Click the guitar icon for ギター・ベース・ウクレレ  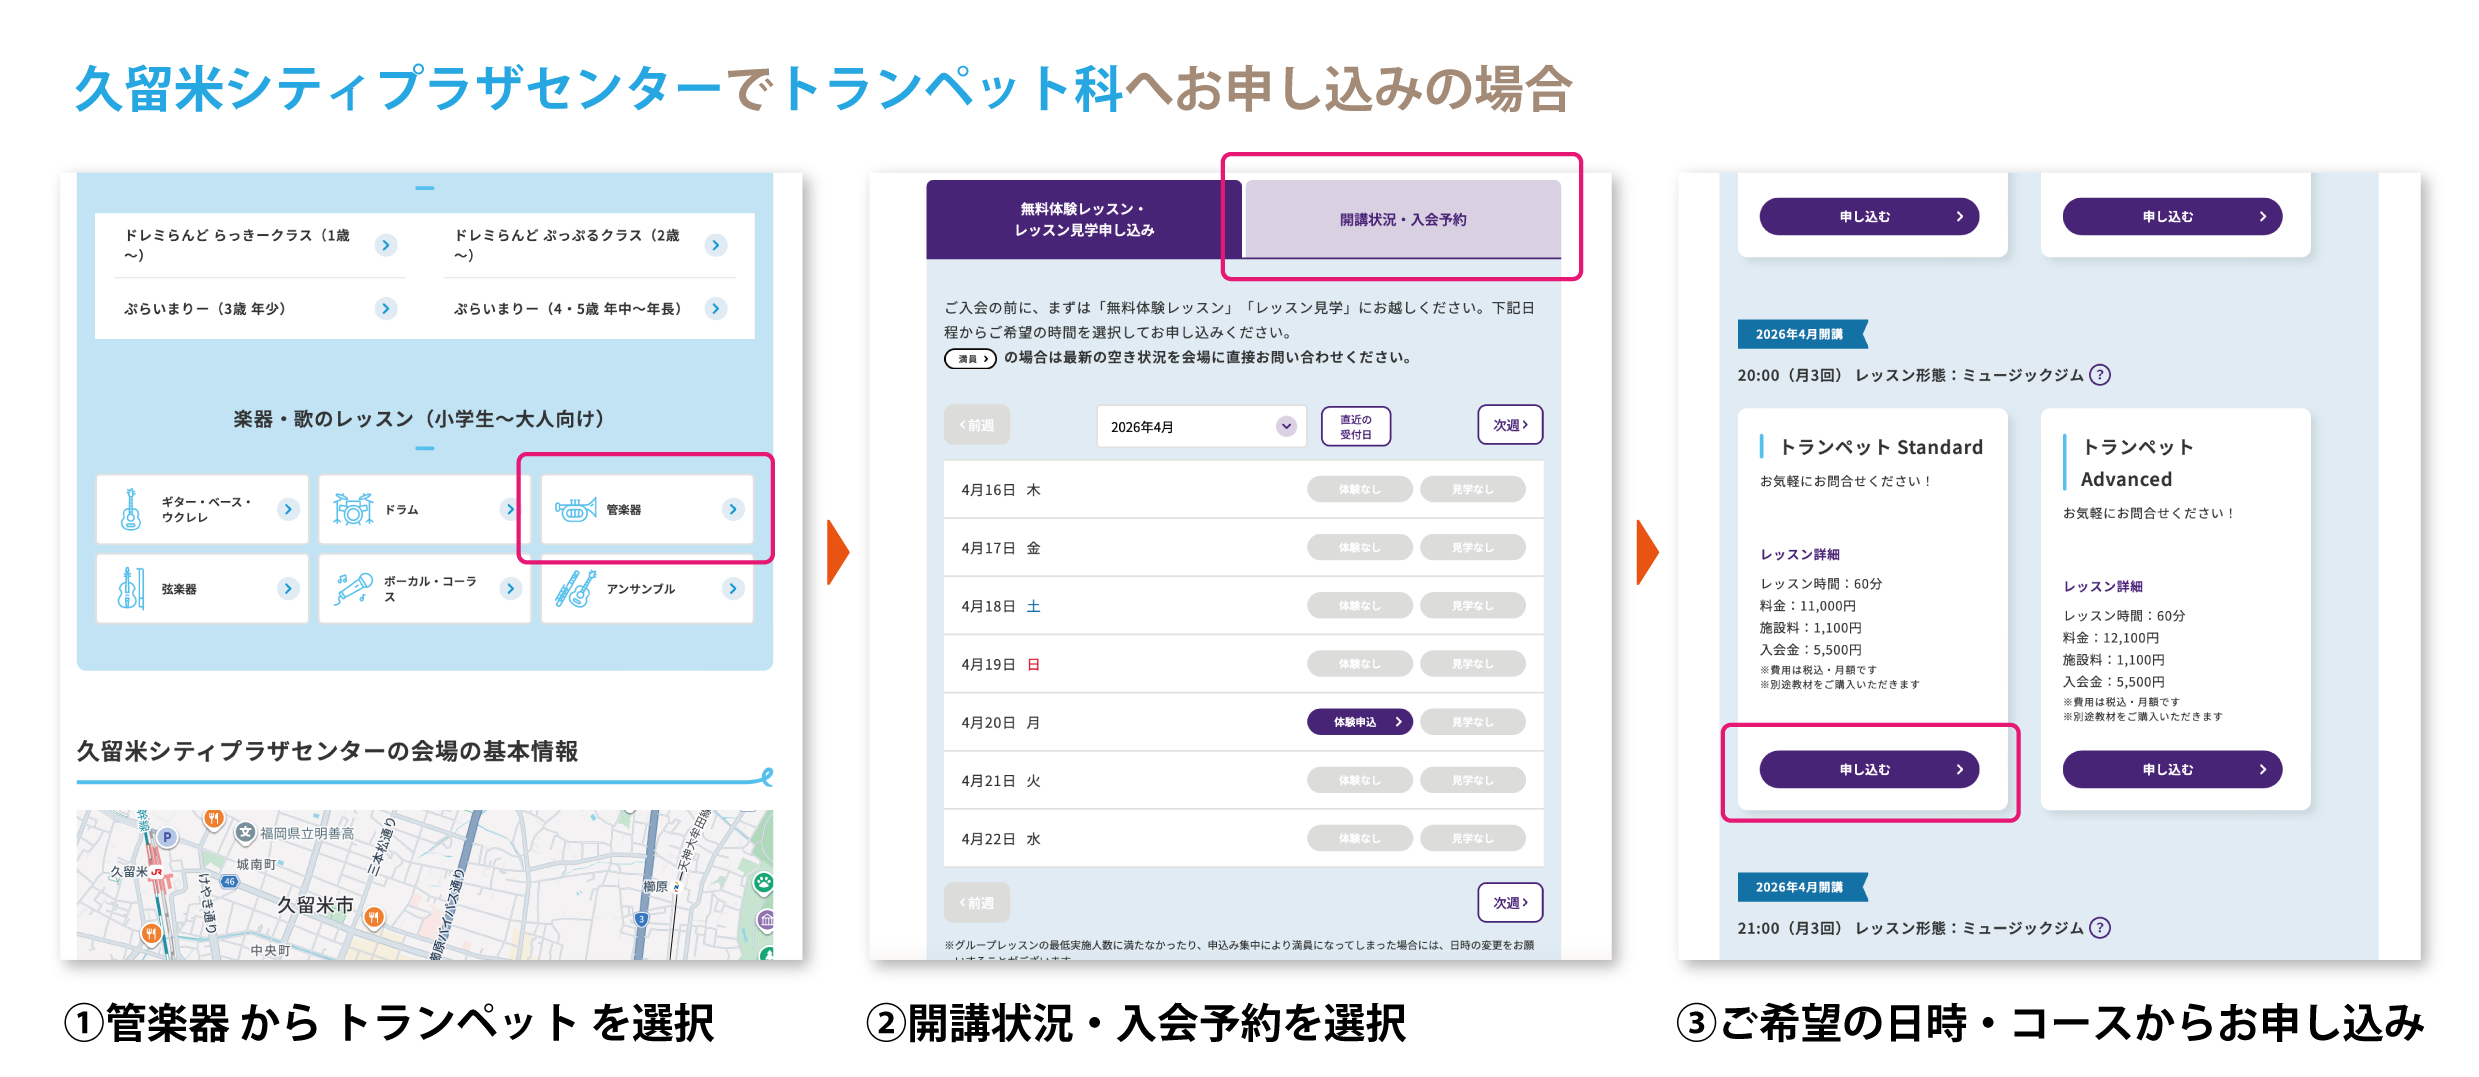[x=131, y=509]
